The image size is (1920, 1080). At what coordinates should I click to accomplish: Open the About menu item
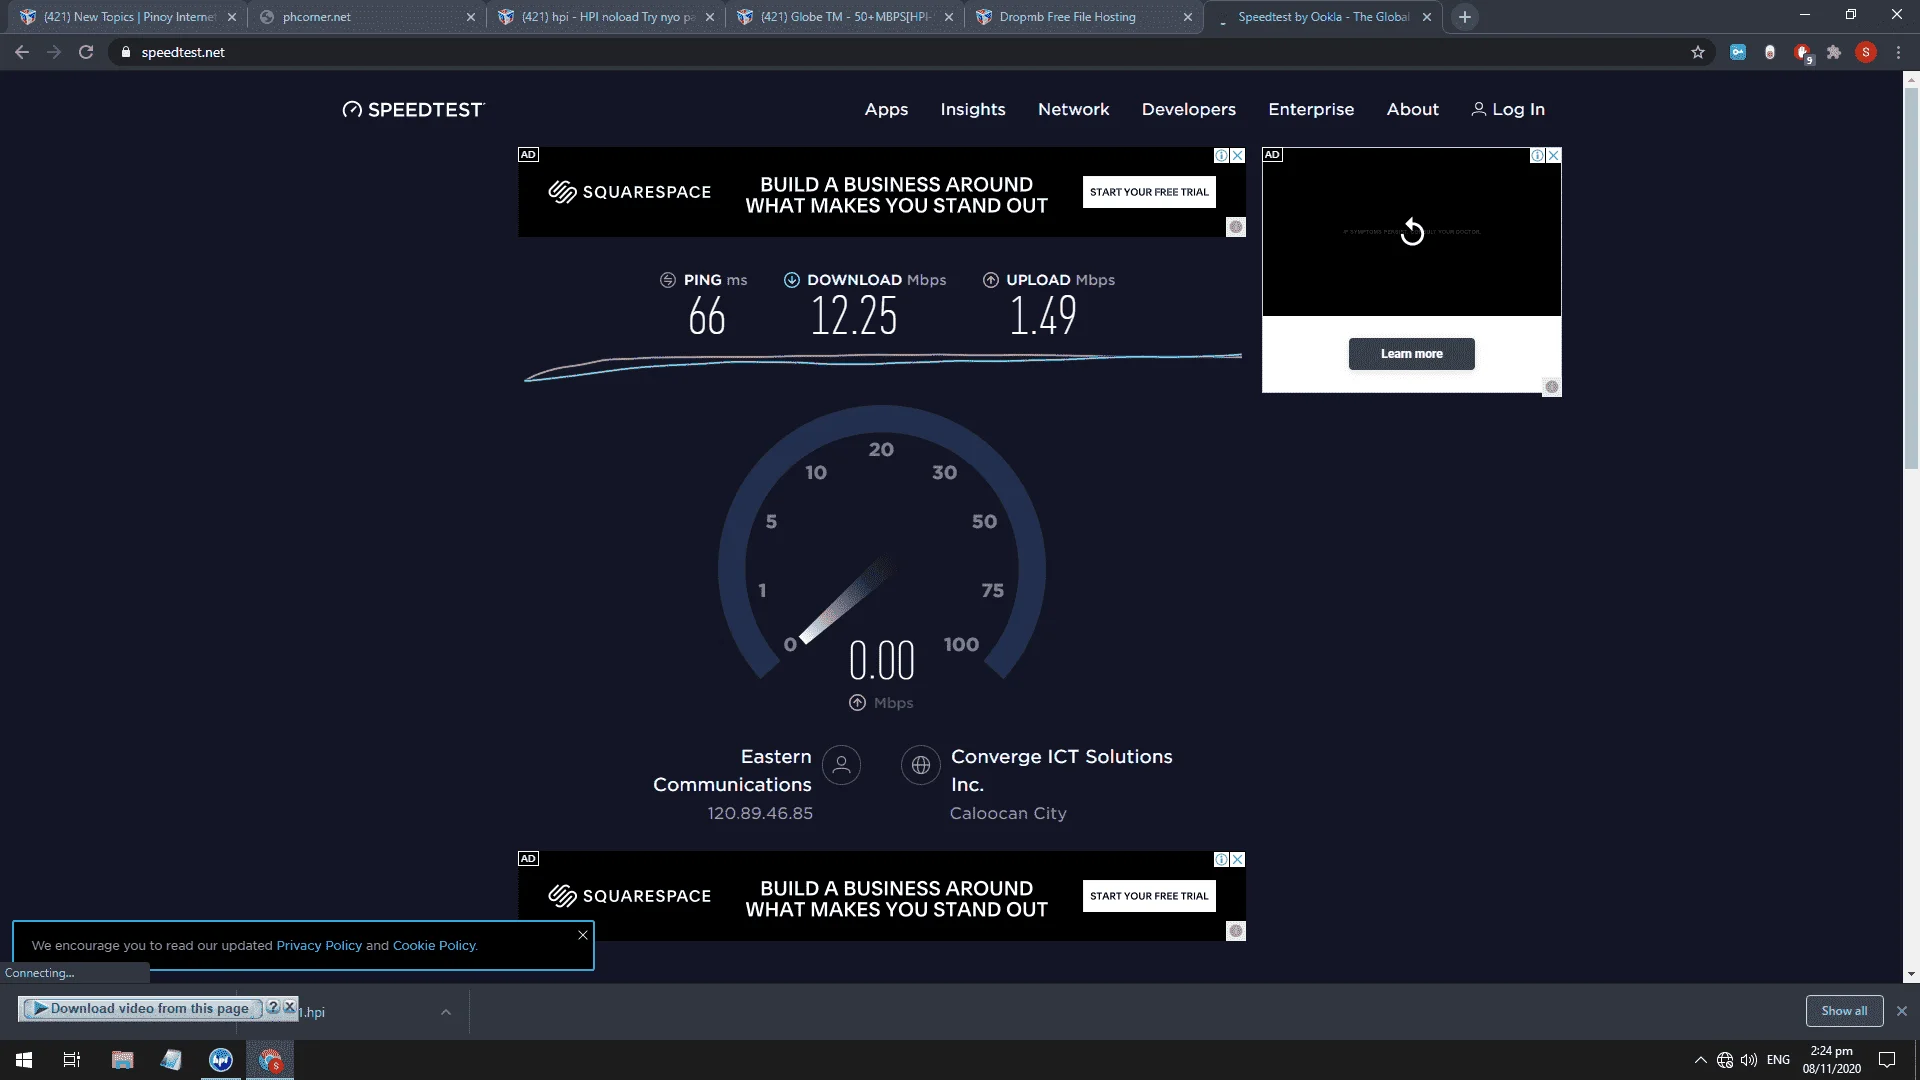pos(1412,110)
